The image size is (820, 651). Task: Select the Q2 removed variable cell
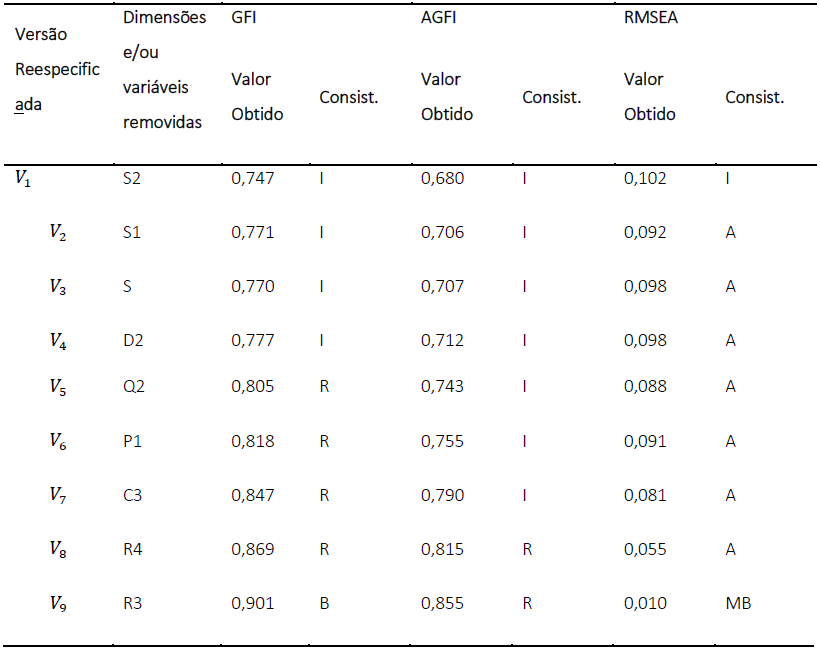click(x=134, y=387)
